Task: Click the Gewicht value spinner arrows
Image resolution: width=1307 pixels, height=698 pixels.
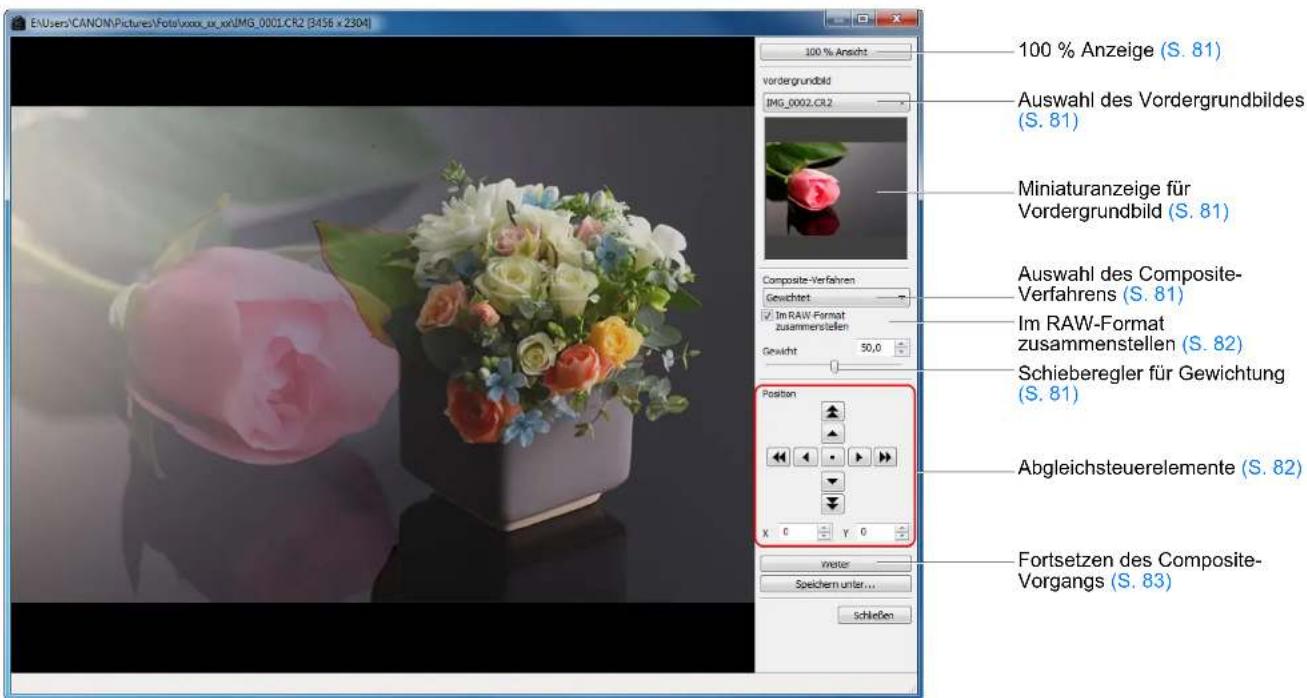Action: pos(903,347)
